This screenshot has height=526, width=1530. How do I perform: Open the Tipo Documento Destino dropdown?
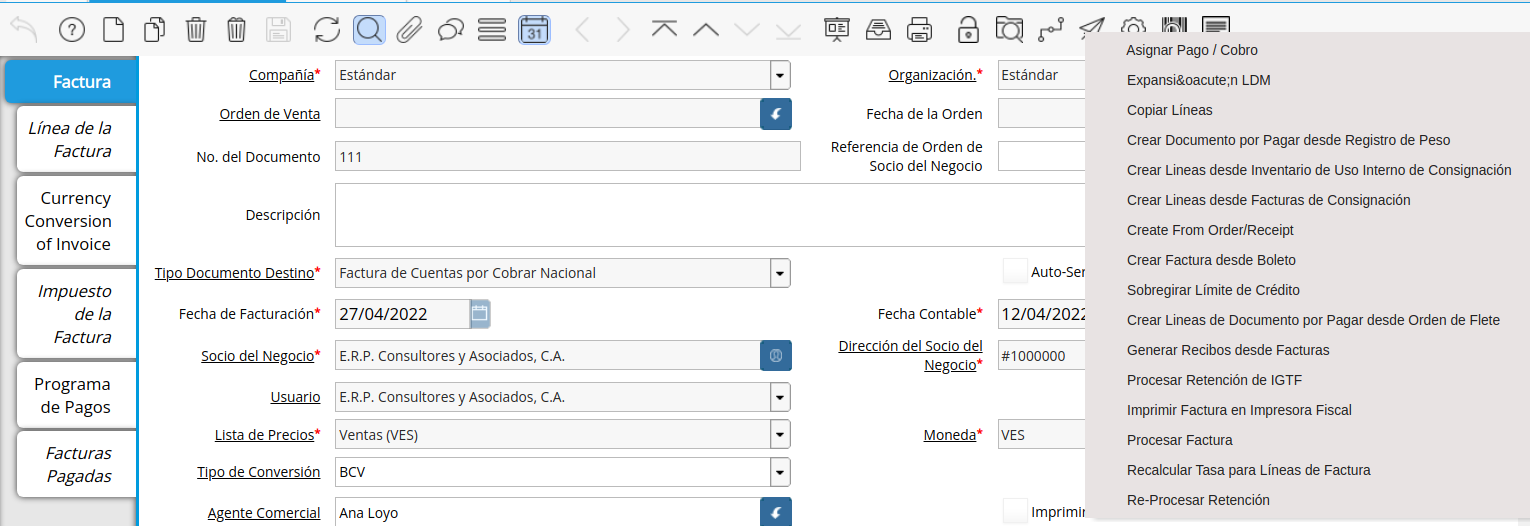(779, 273)
